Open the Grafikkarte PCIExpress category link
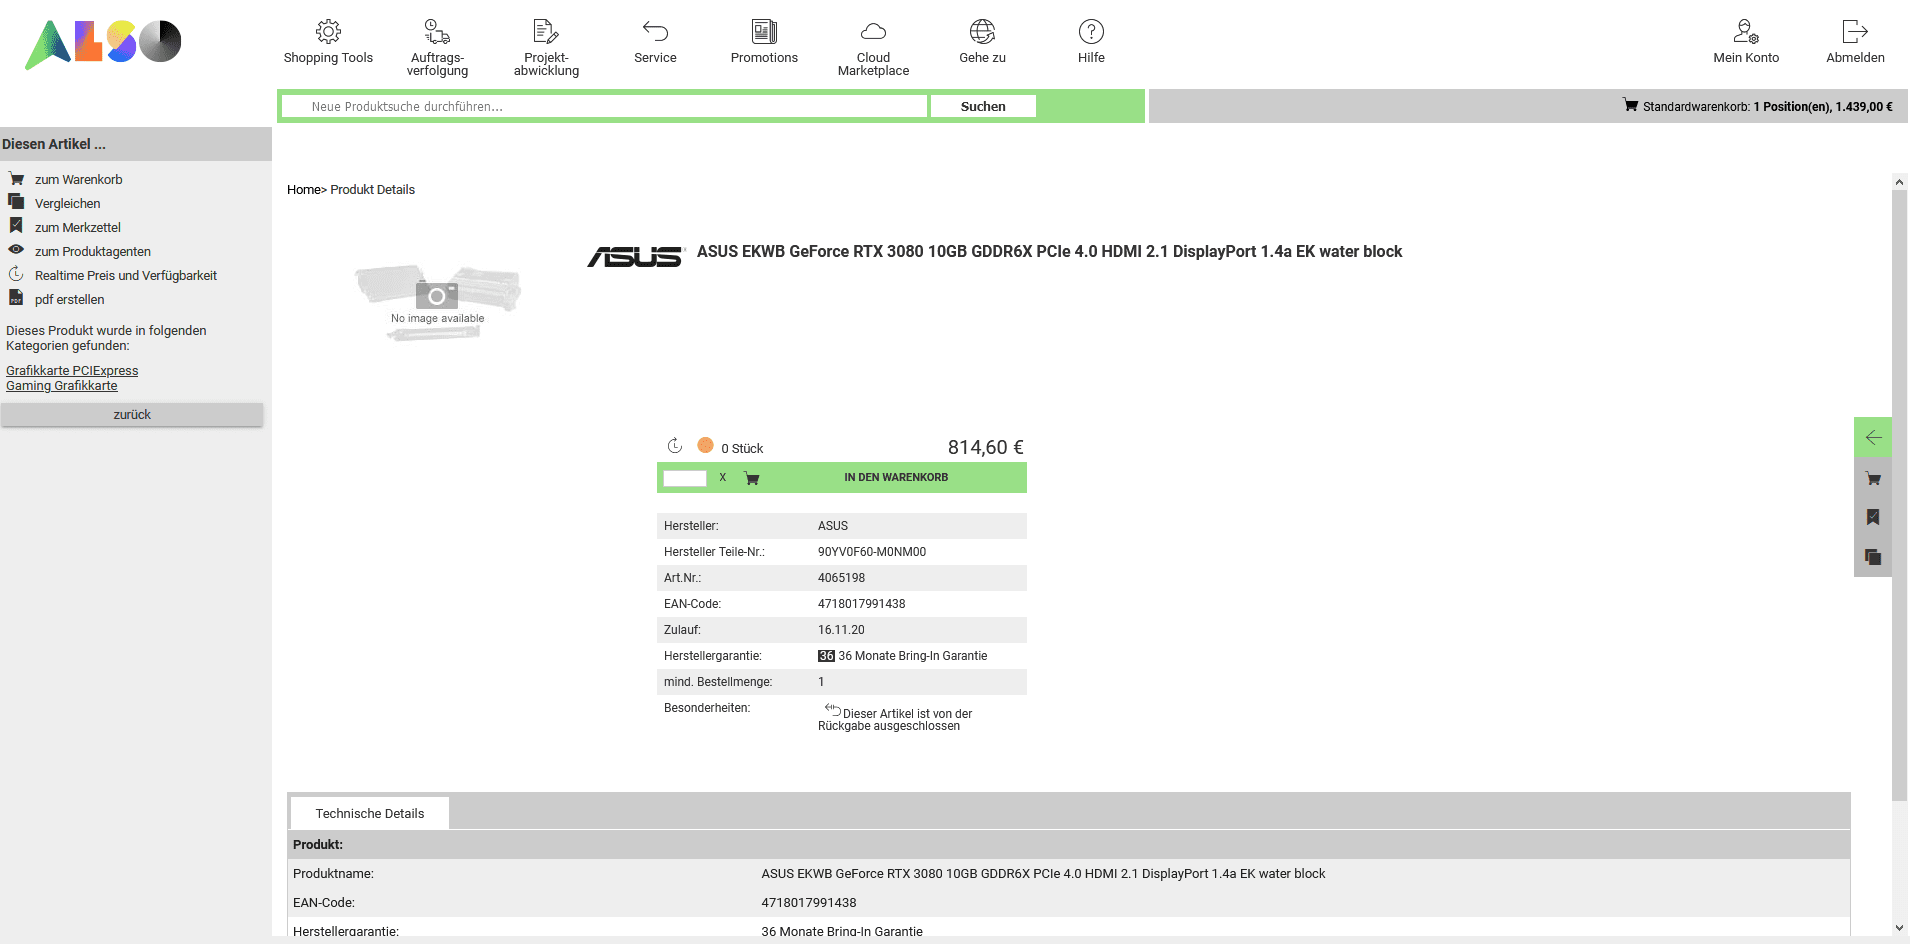 [x=72, y=370]
